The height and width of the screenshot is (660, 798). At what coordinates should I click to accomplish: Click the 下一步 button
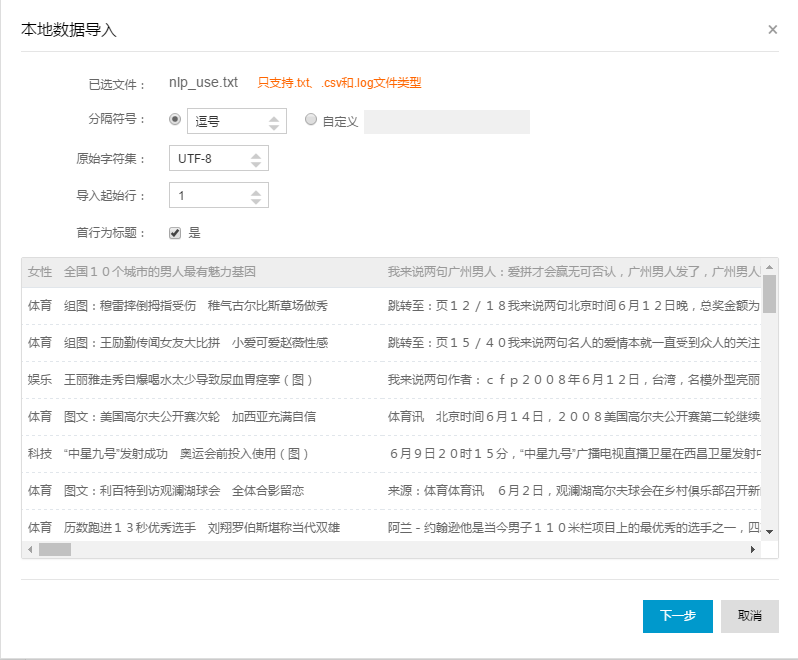[x=677, y=616]
